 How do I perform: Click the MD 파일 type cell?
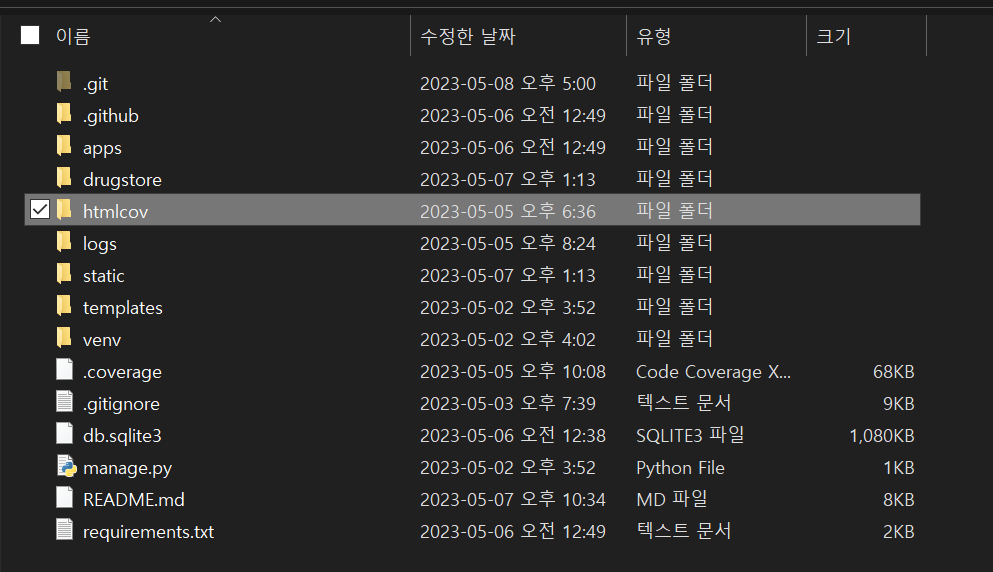(x=671, y=500)
